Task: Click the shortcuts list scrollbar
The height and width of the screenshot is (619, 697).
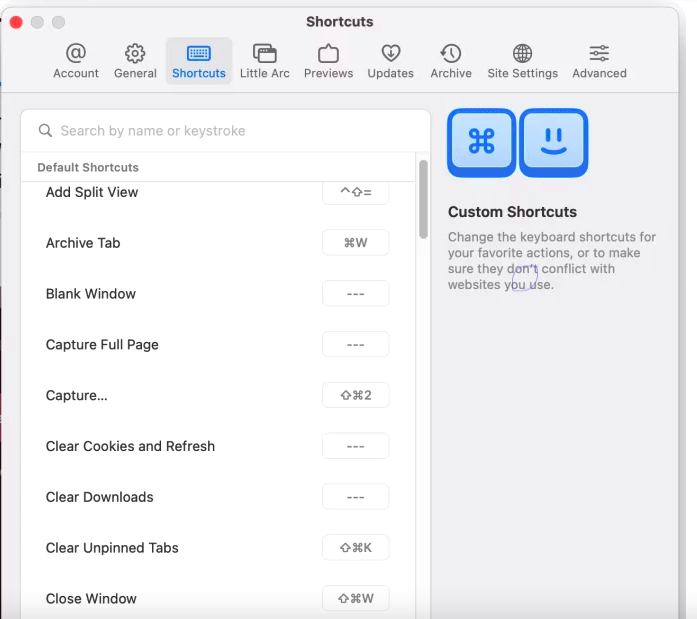Action: [423, 200]
